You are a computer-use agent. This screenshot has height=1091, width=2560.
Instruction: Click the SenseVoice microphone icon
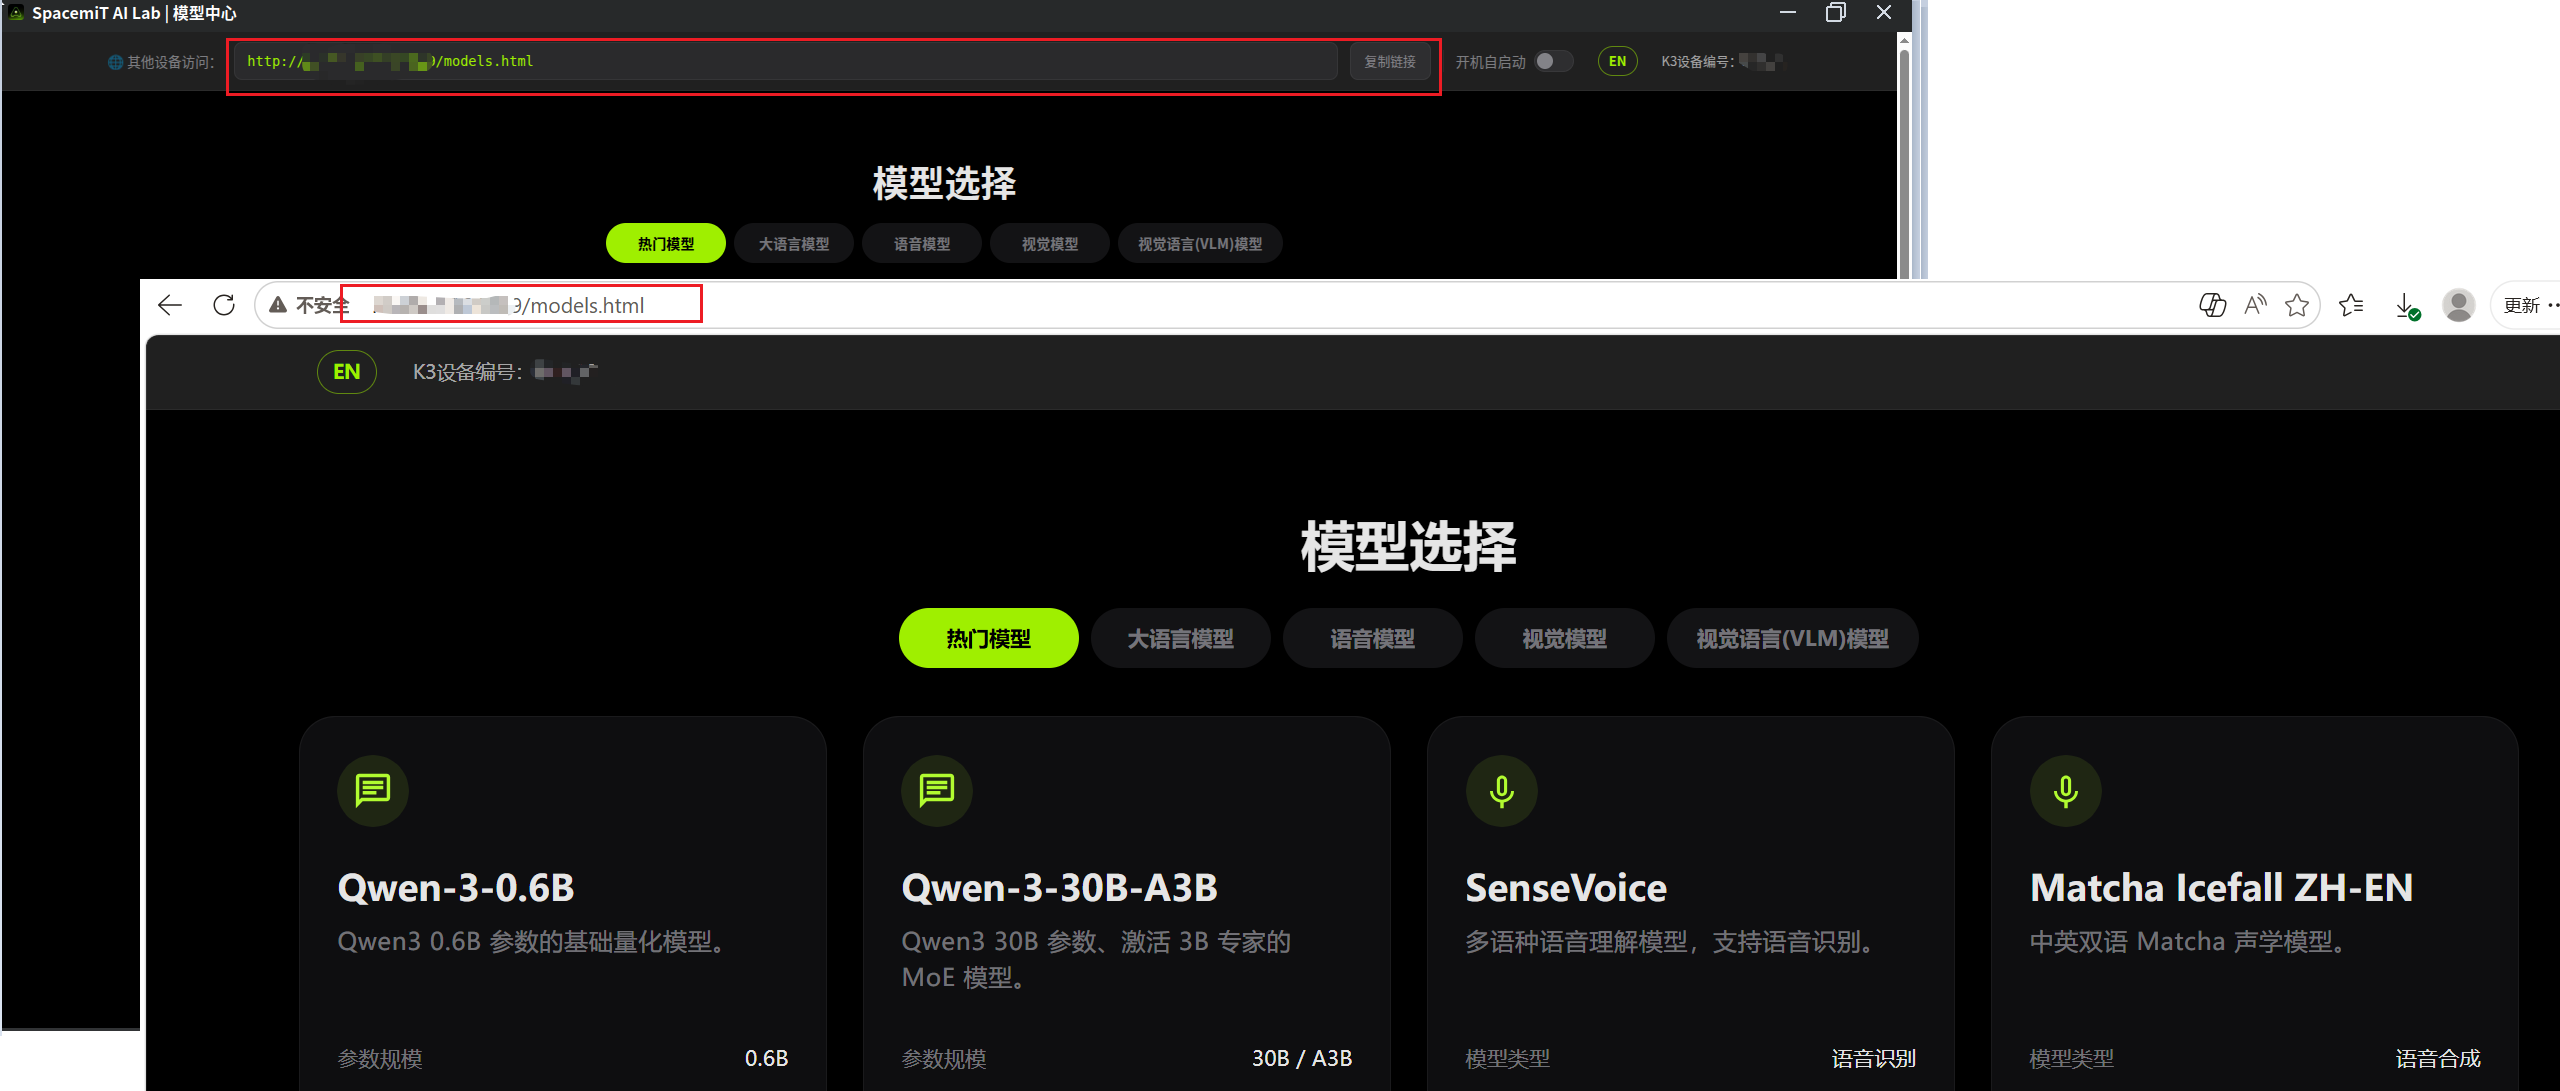tap(1501, 790)
